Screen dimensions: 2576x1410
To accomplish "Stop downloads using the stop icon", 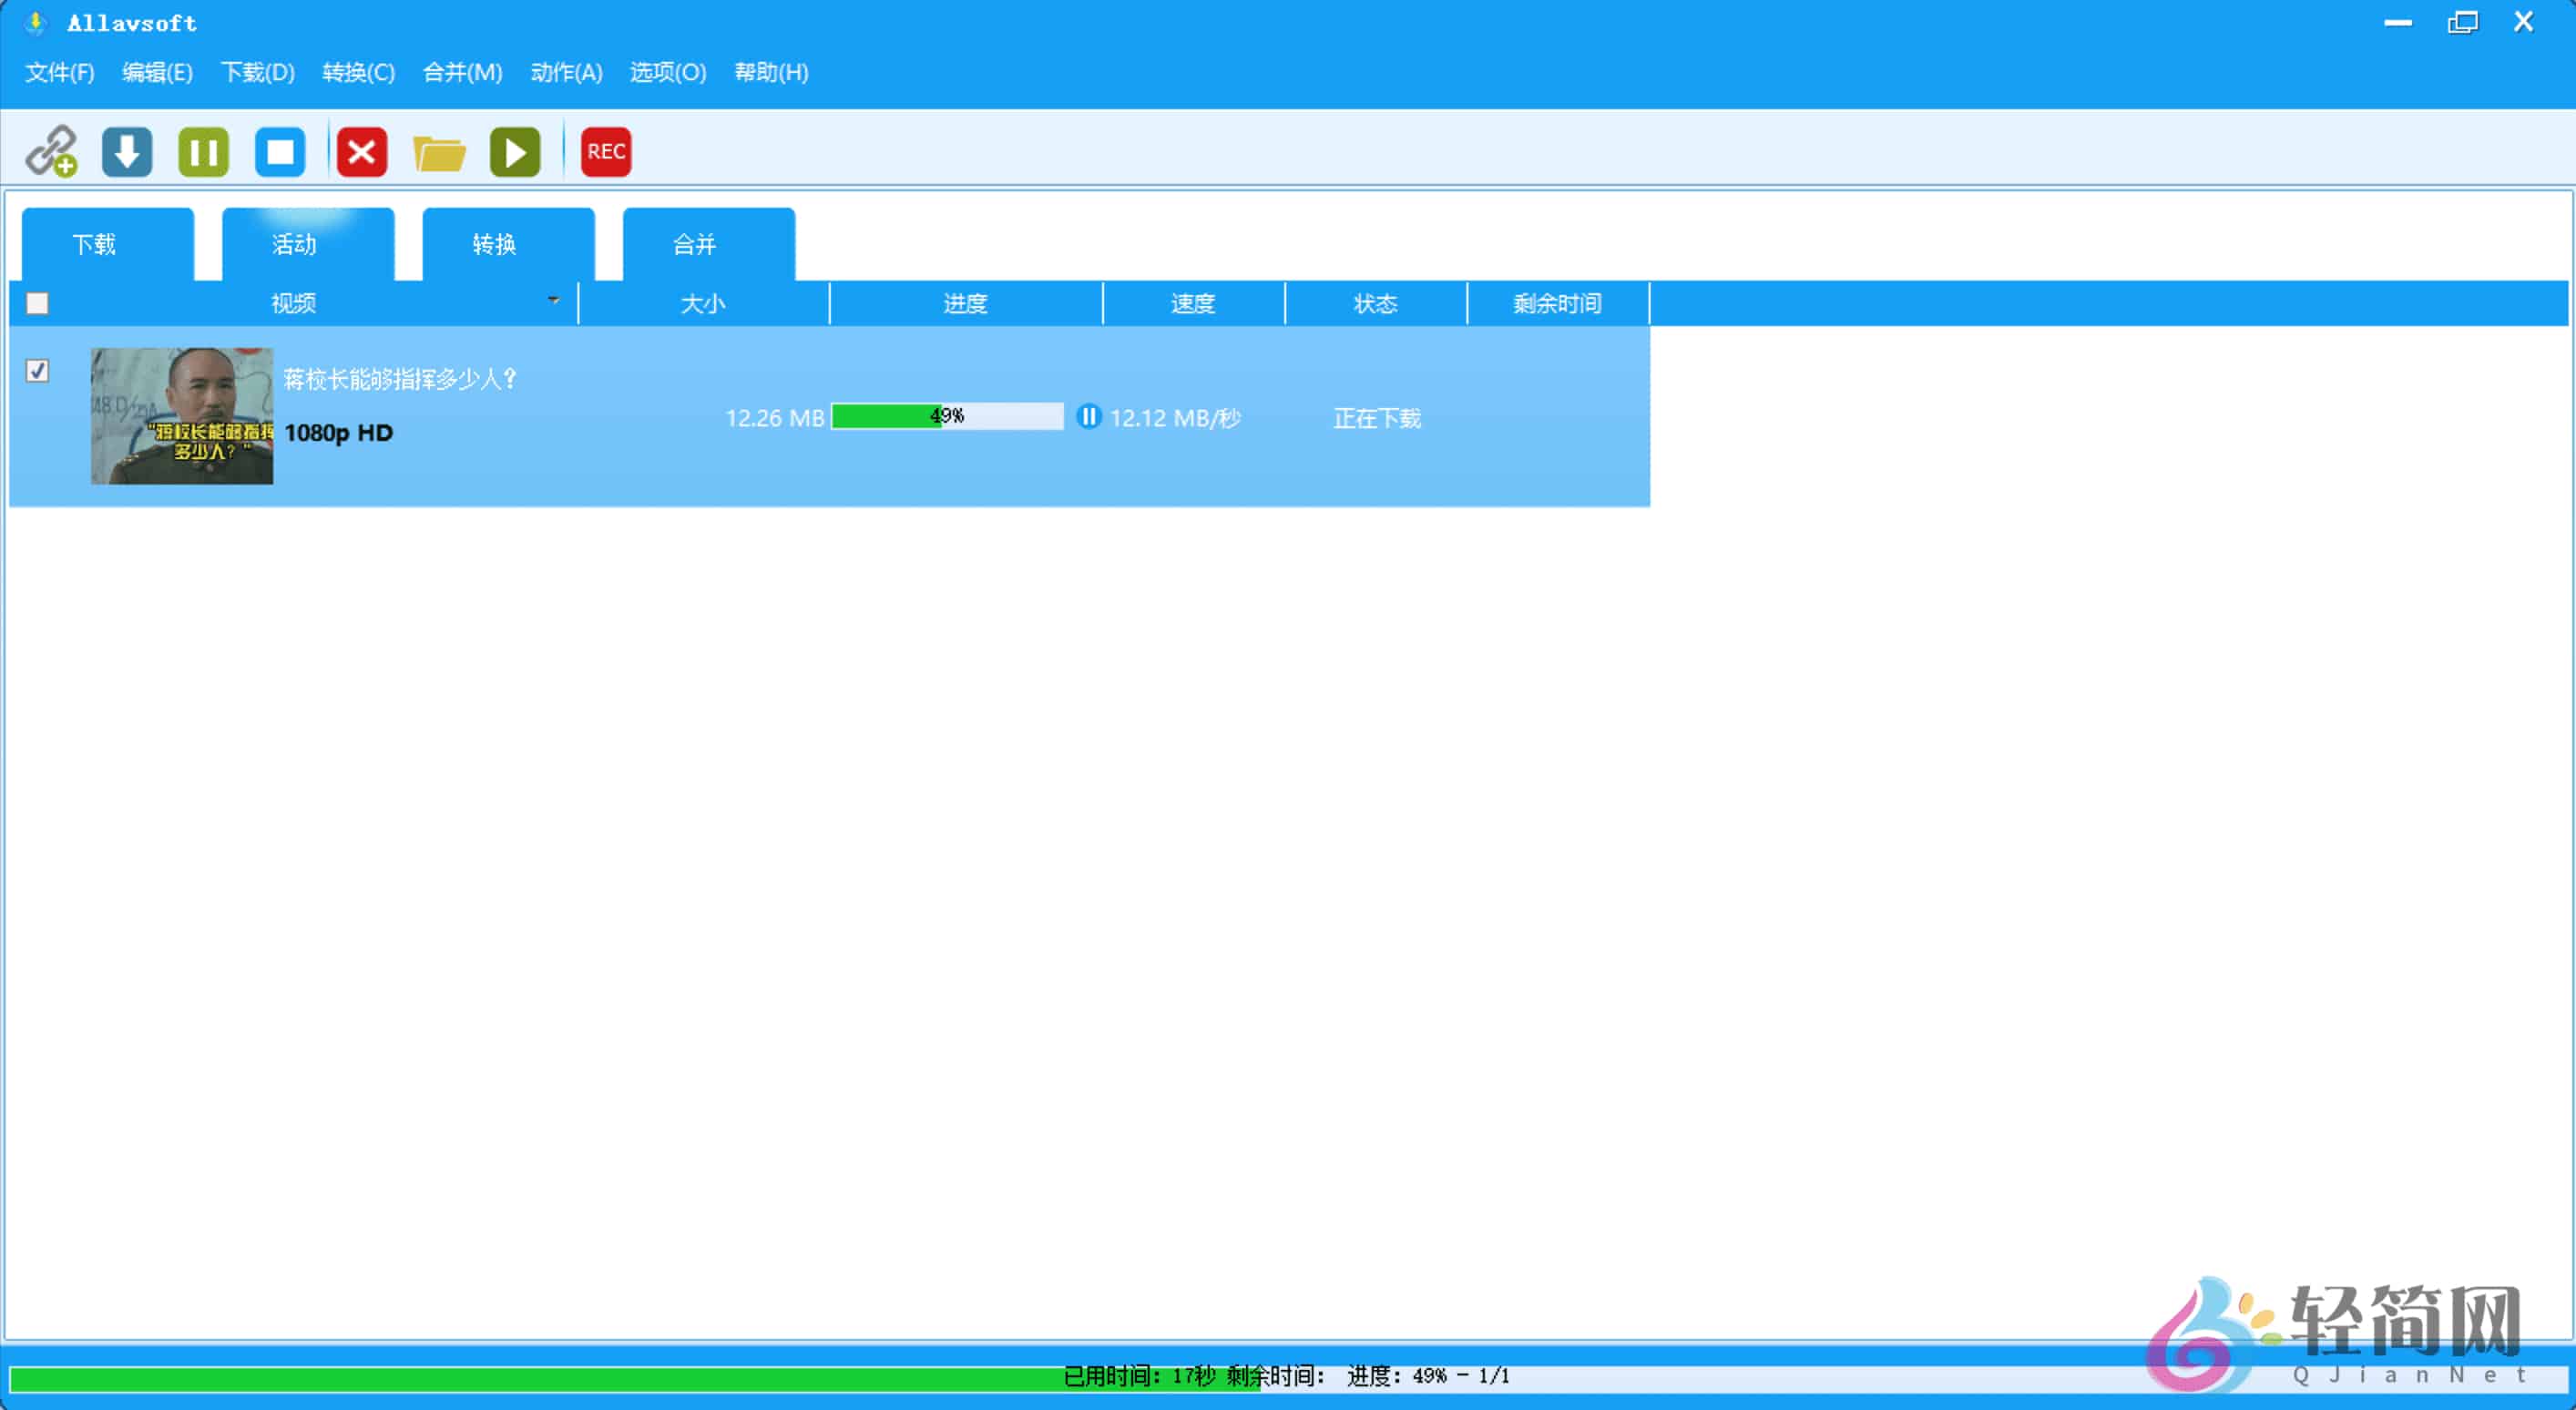I will point(280,151).
